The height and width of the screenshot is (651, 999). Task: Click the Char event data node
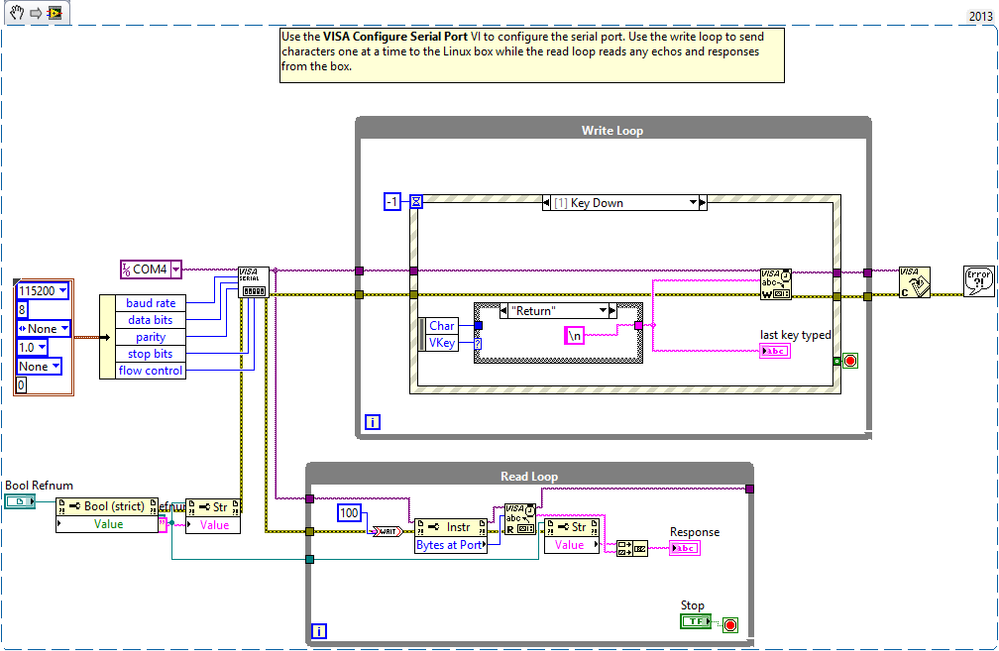pos(442,326)
